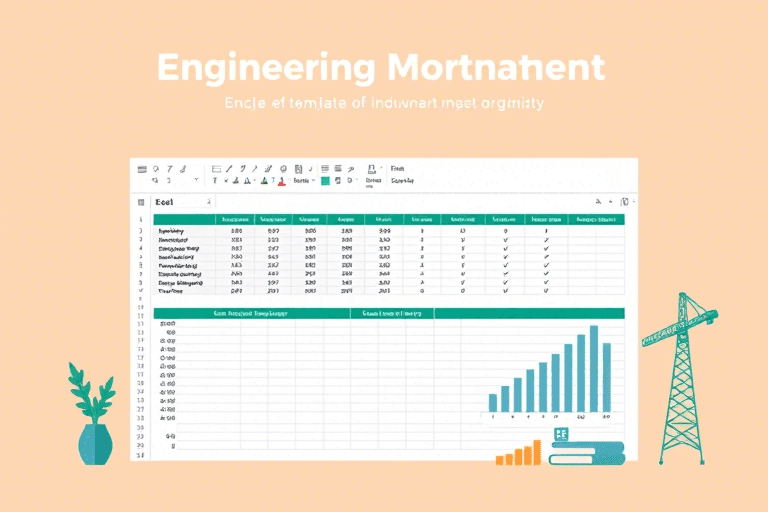
Task: Click the last green column header on the right
Action: pyautogui.click(x=596, y=219)
